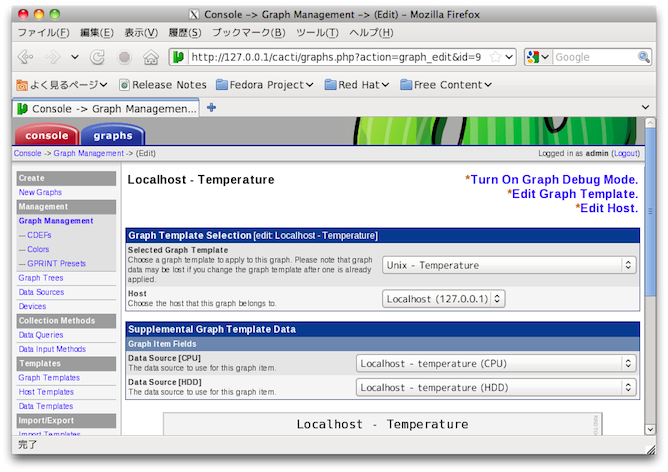Click the Logout link
Viewport: 668px width, 472px height.
pos(625,153)
